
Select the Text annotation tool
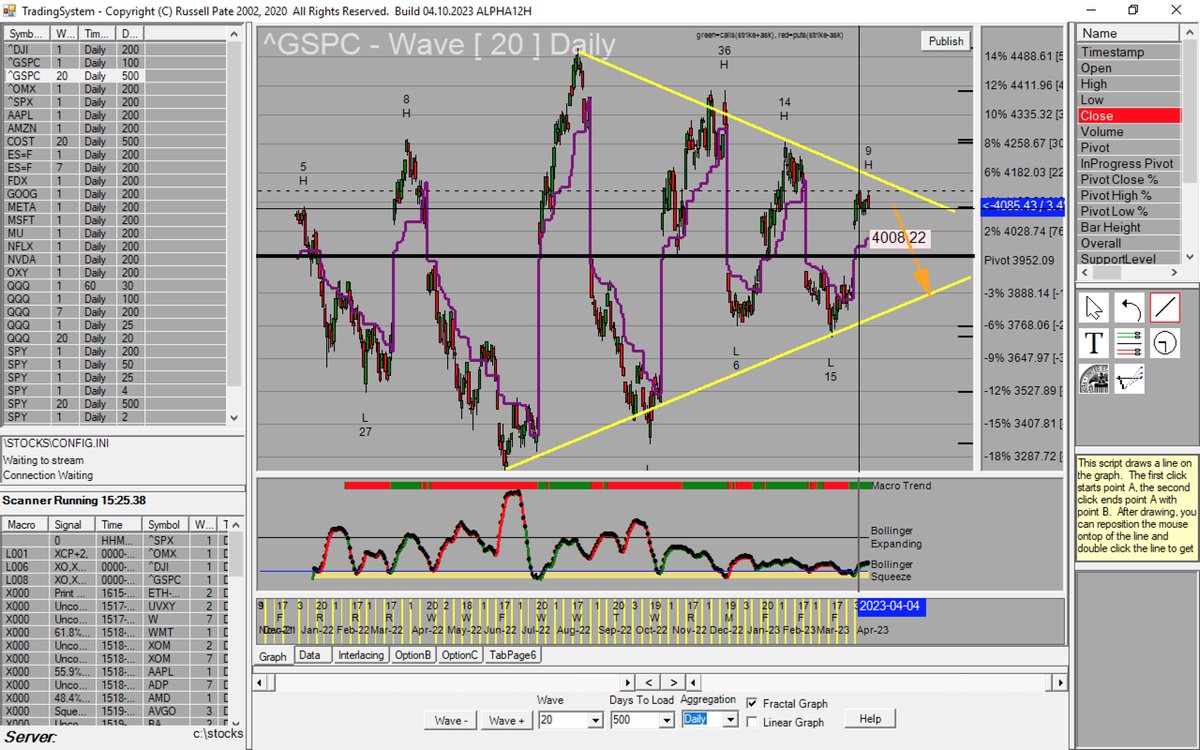(1093, 343)
